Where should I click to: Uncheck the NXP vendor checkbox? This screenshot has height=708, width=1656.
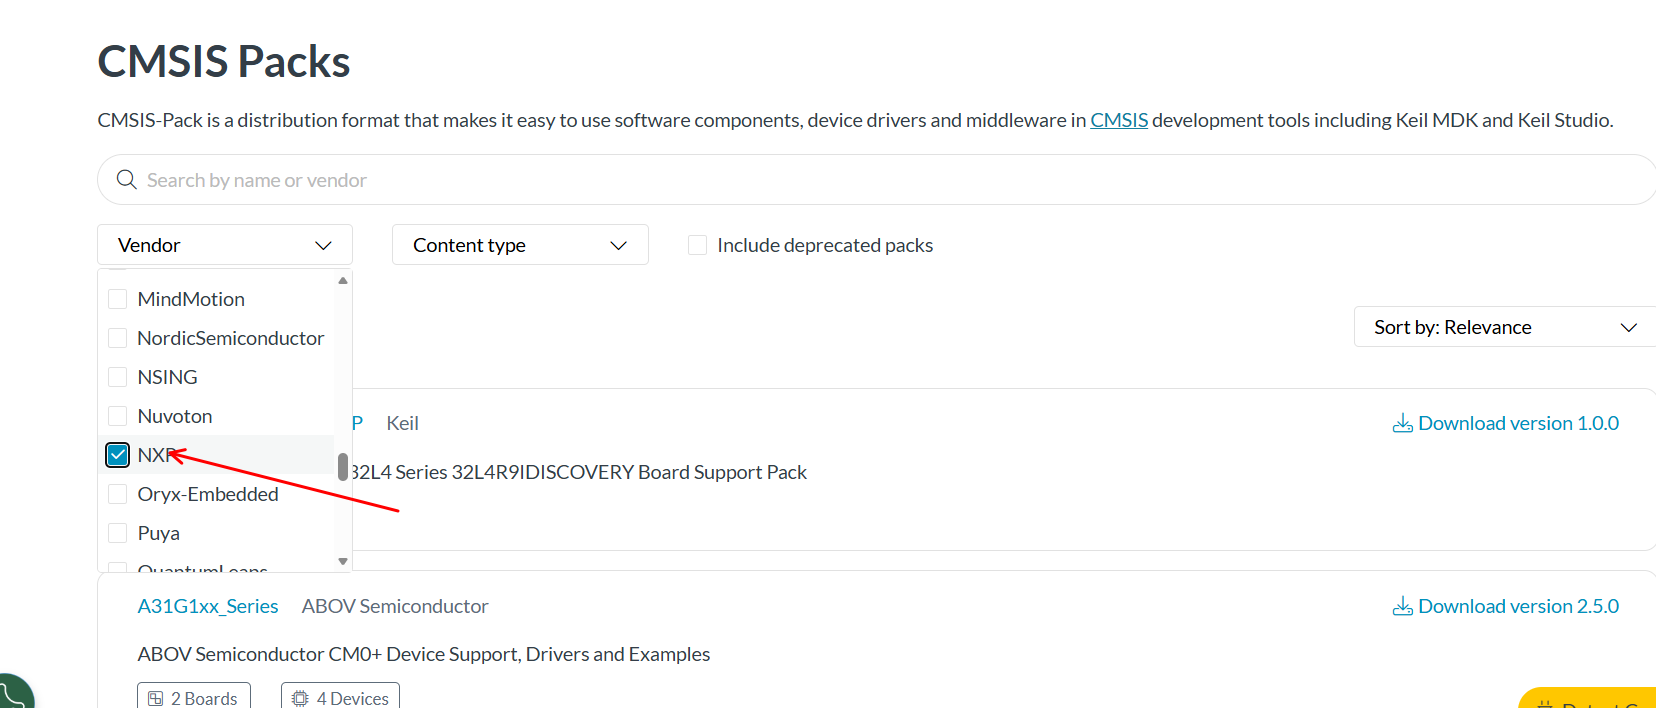[118, 455]
